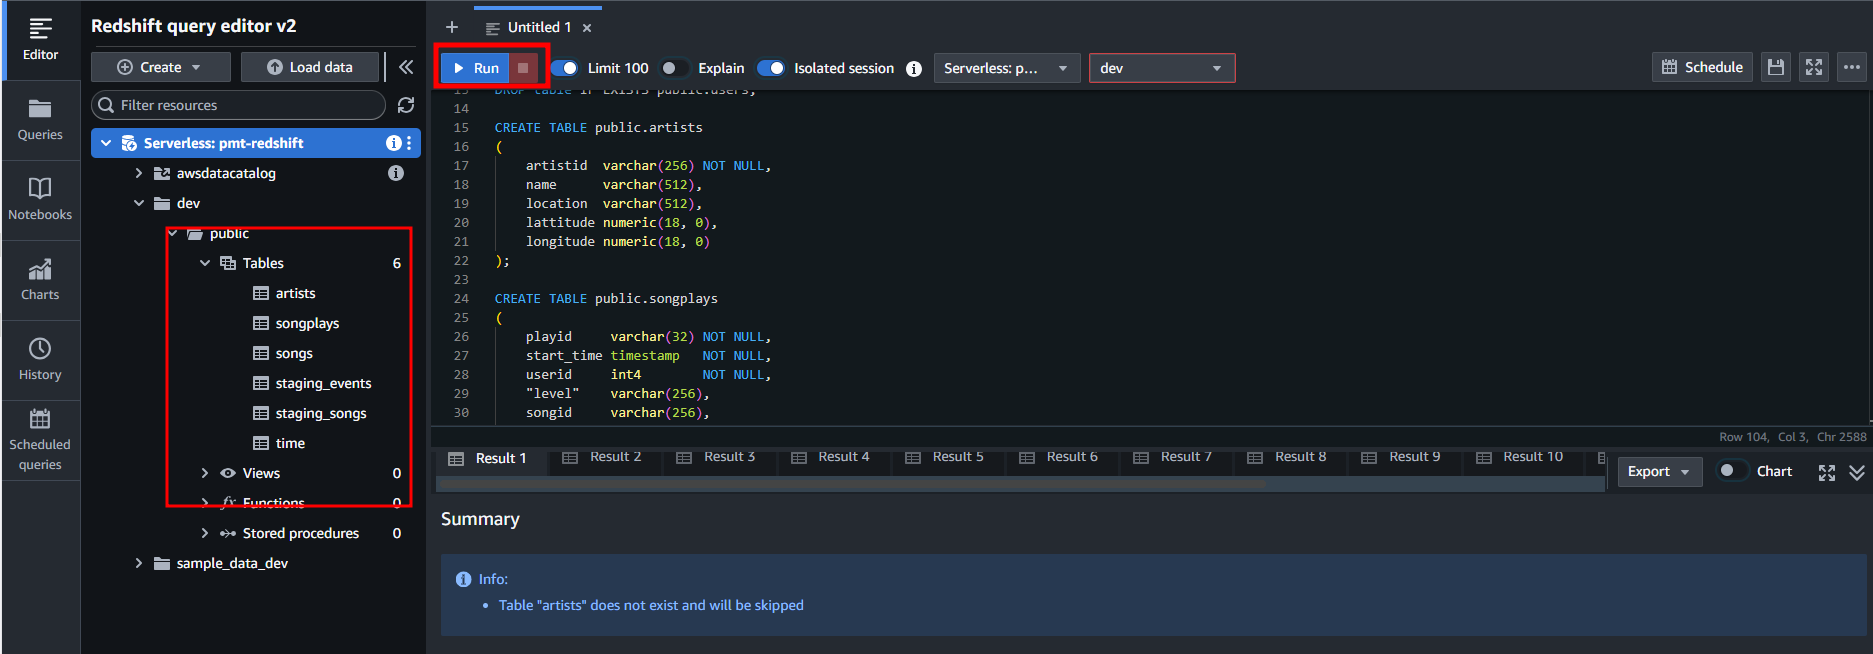Collapse the results panel
Image resolution: width=1873 pixels, height=654 pixels.
1857,472
